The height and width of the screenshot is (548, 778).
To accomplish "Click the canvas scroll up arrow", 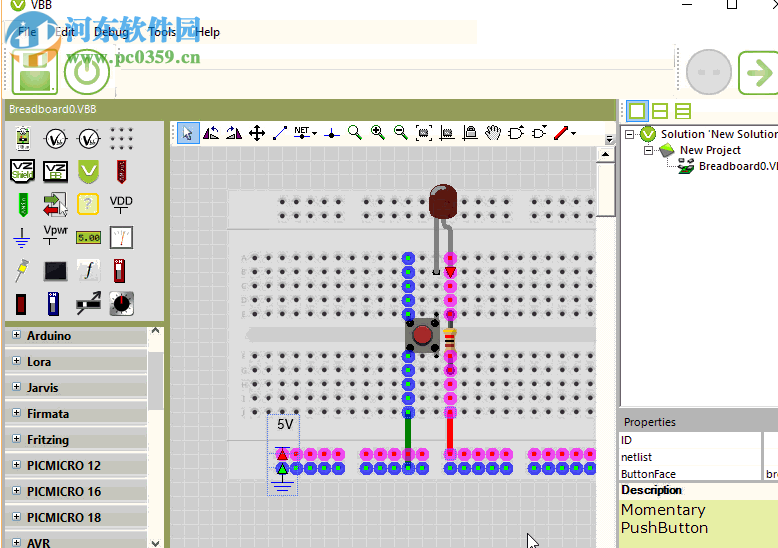I will pos(605,154).
